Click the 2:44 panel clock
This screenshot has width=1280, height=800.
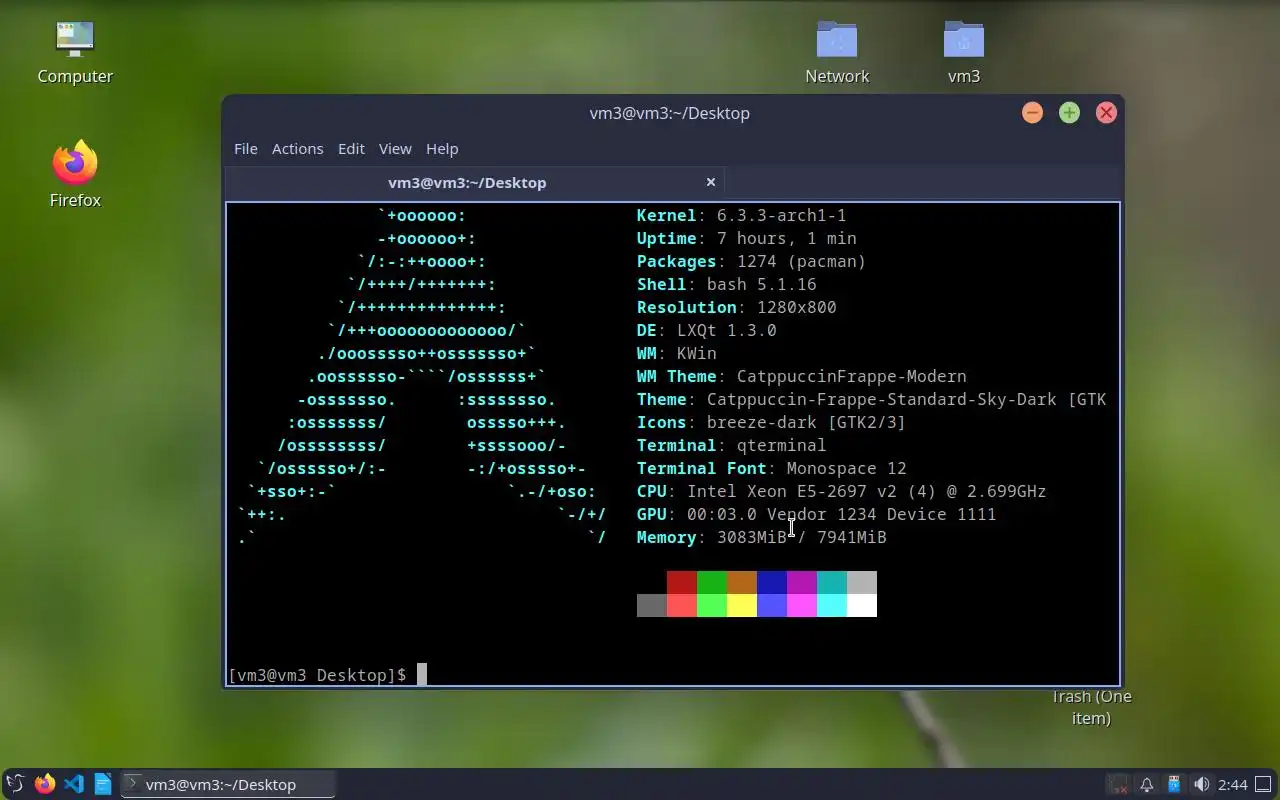1233,784
